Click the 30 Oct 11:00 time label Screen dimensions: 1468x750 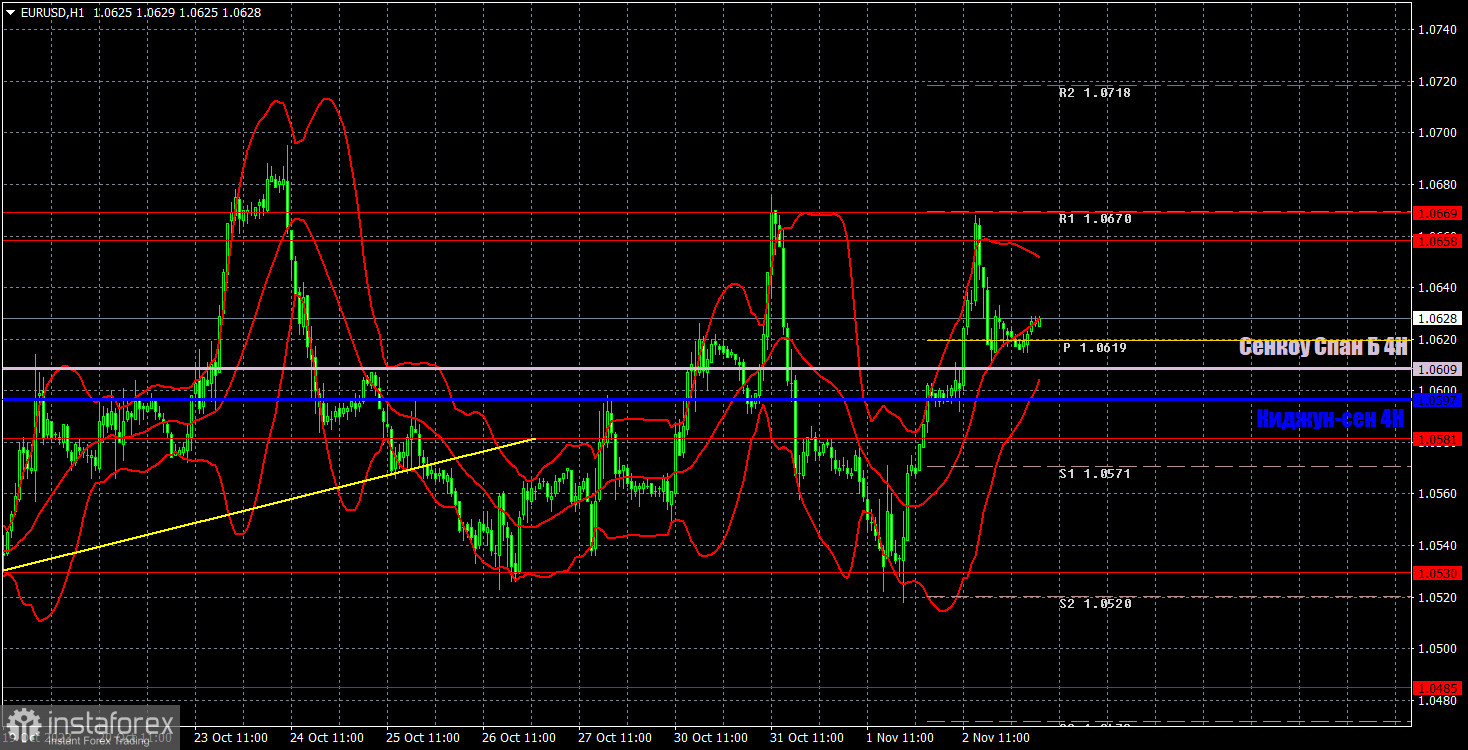710,738
